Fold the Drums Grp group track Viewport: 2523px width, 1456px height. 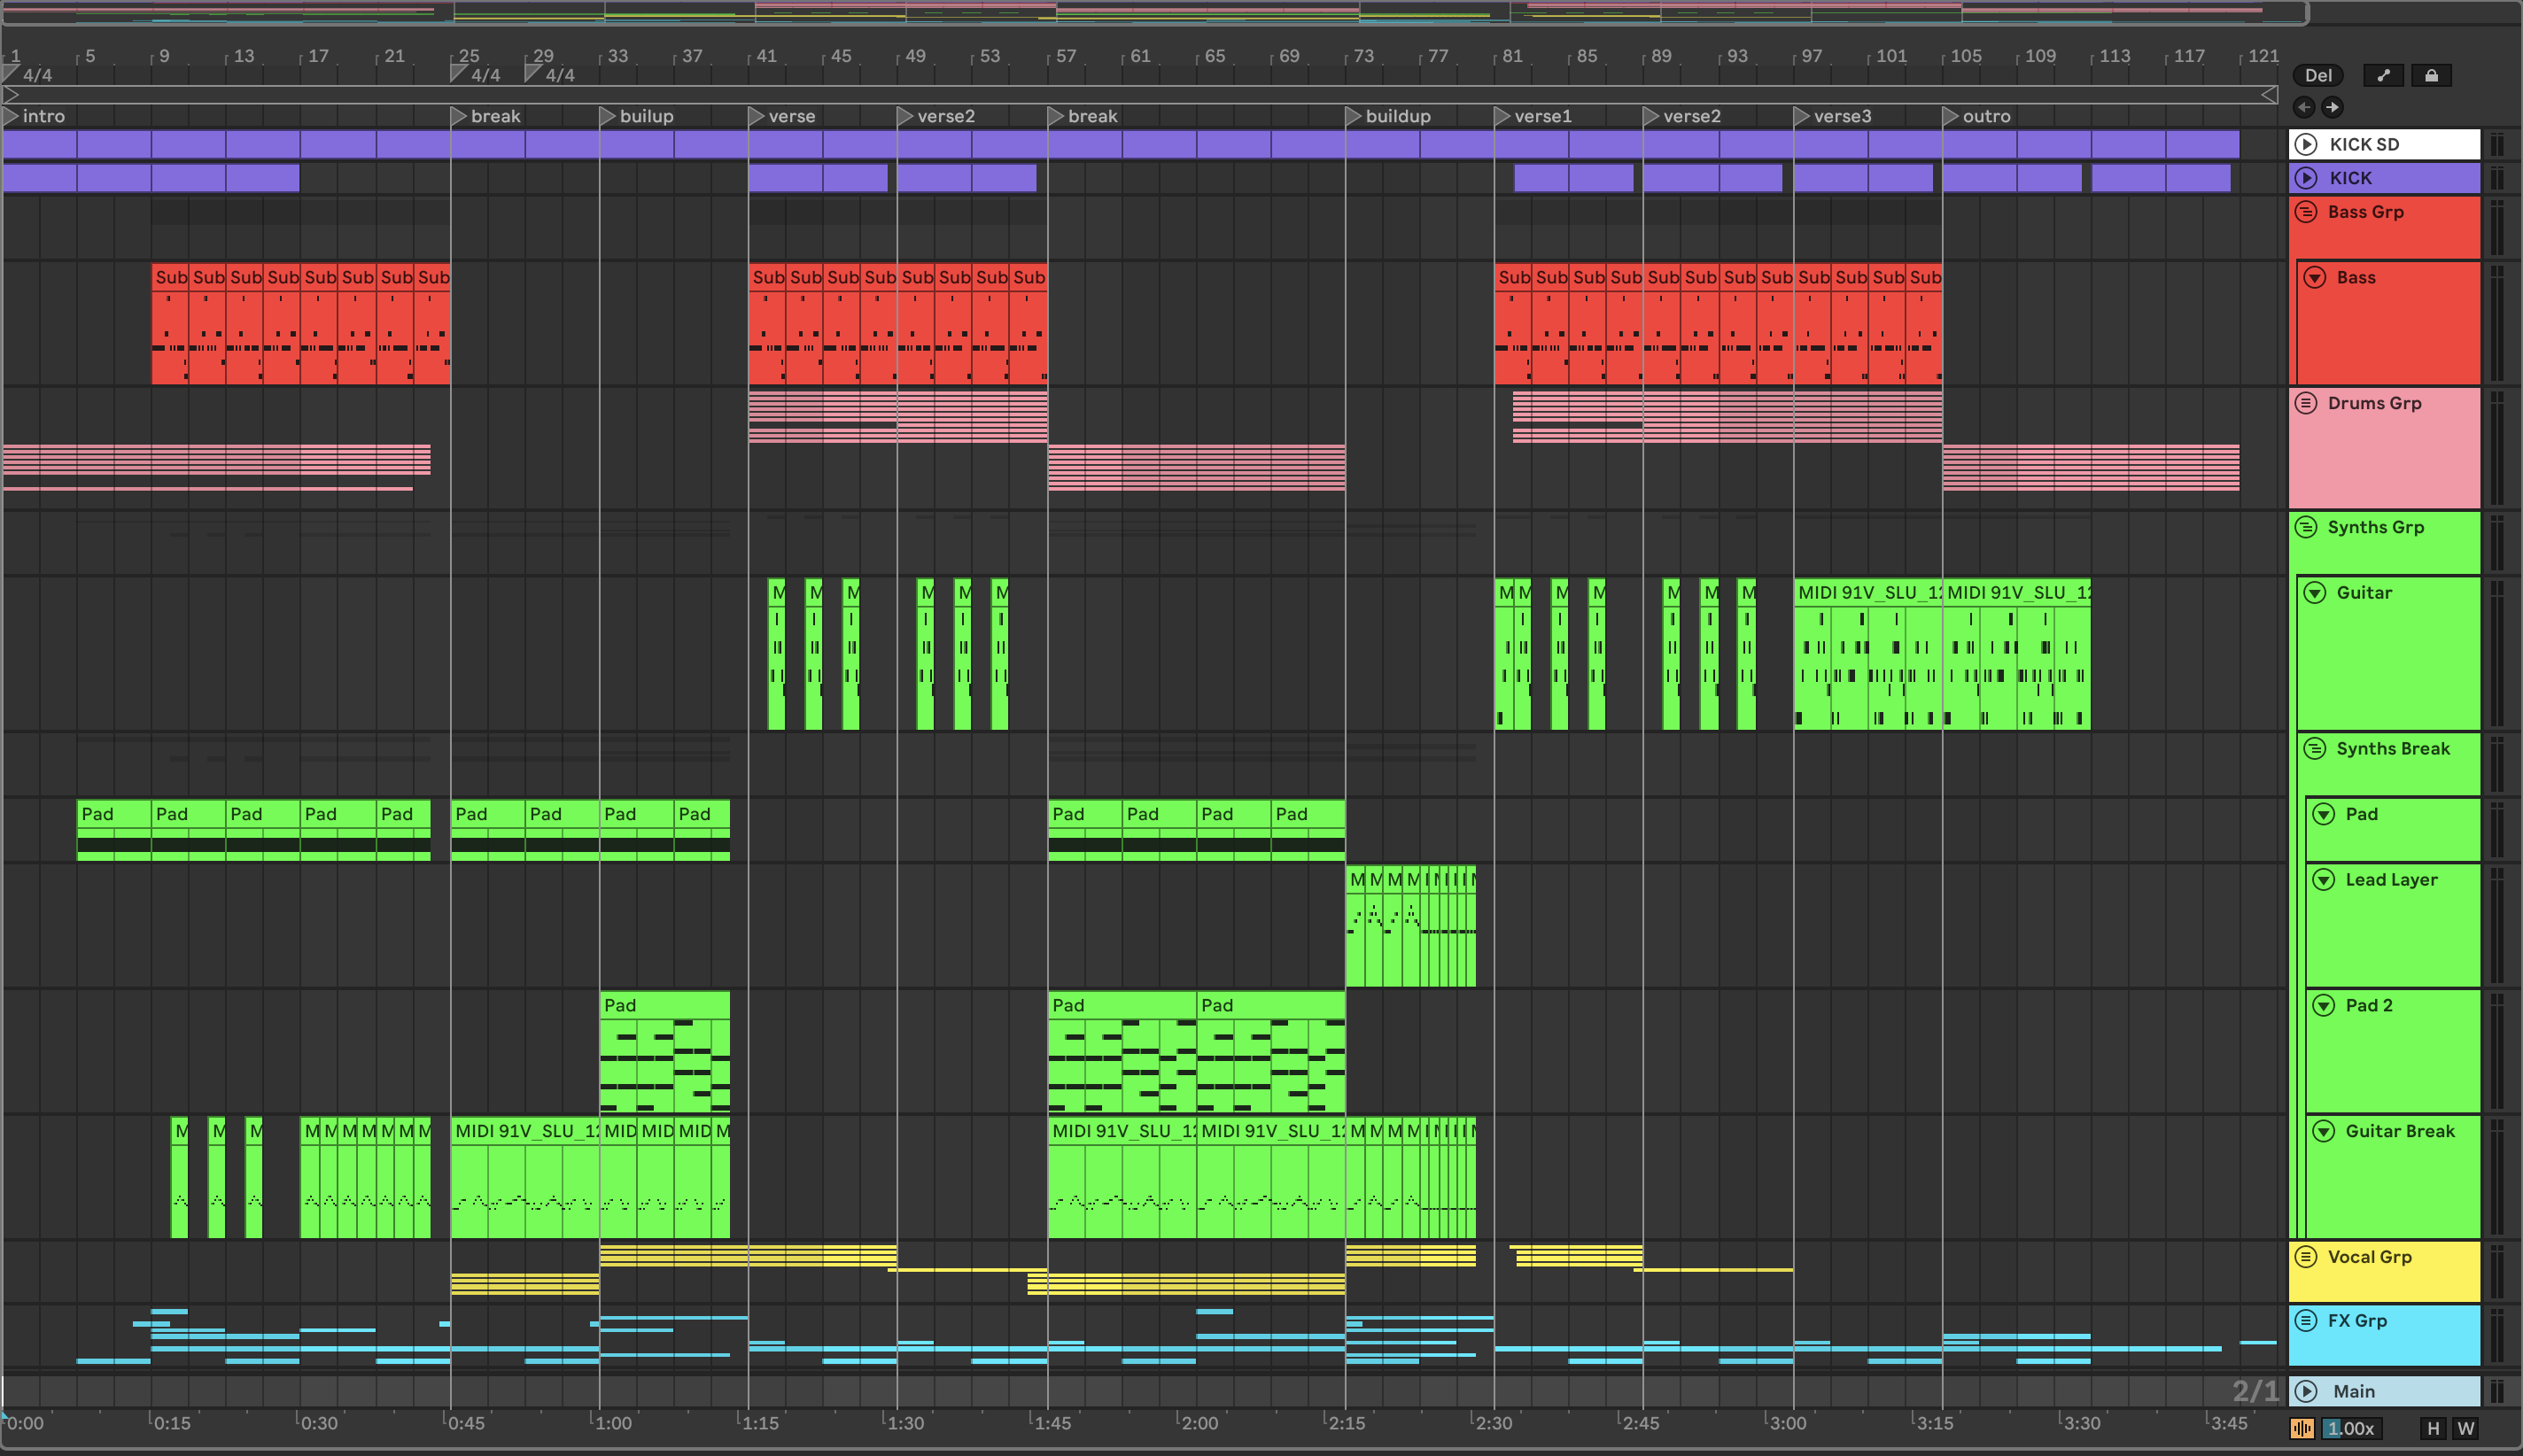tap(2306, 403)
